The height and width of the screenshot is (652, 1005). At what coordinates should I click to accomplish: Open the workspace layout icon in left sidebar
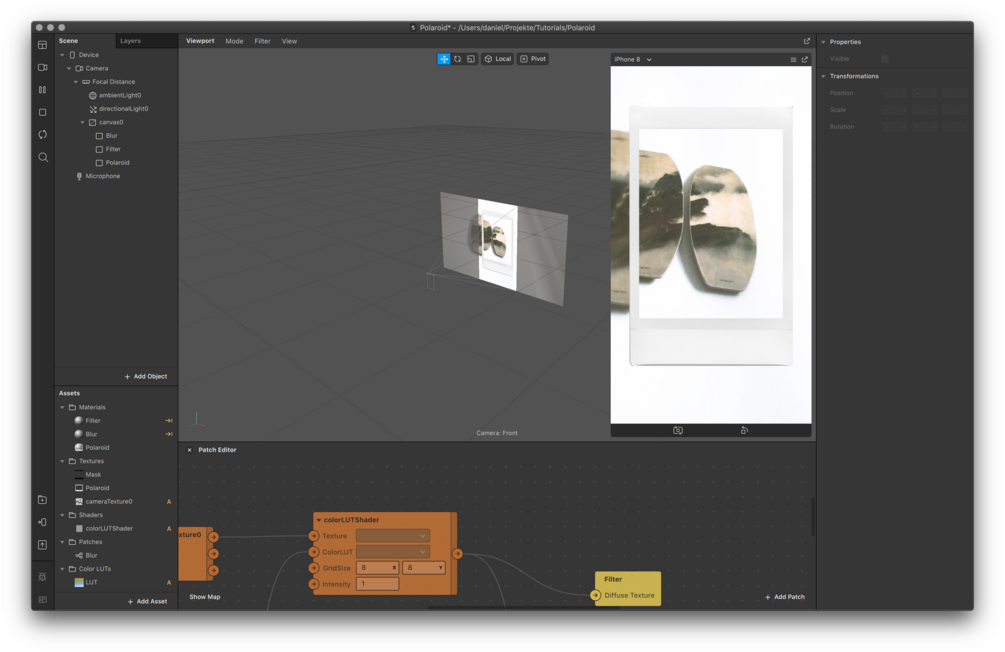(42, 45)
